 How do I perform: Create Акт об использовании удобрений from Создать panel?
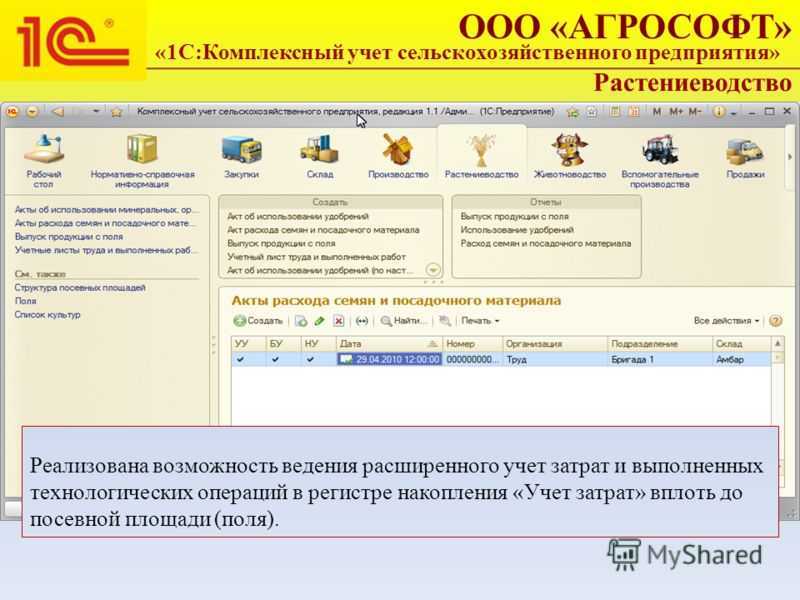(298, 216)
